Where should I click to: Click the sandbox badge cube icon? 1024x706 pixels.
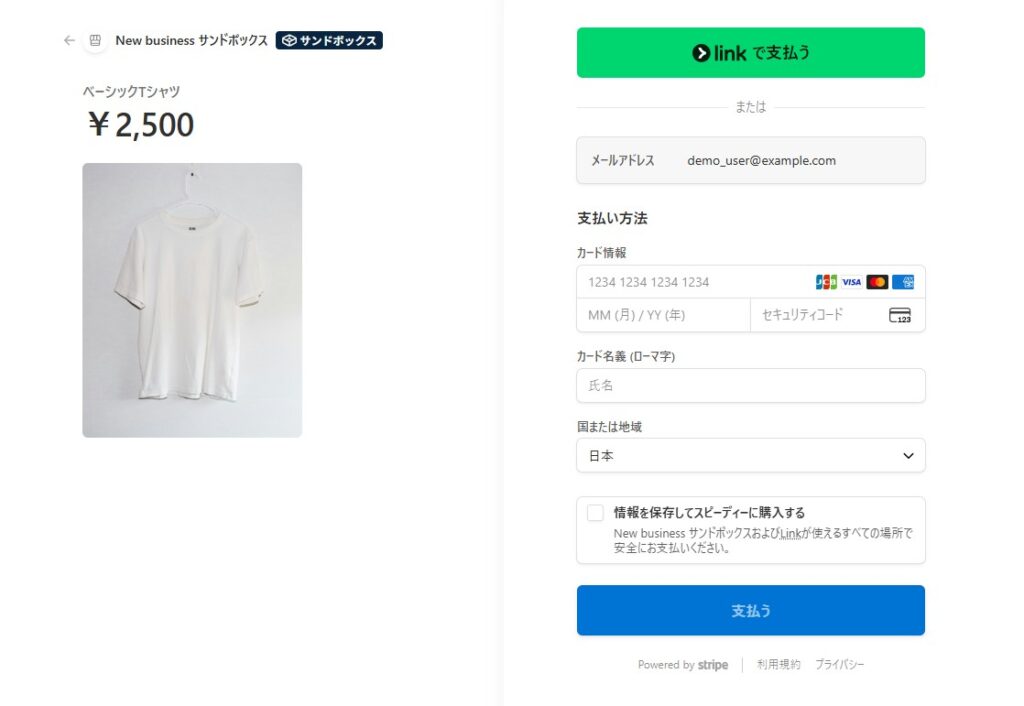click(289, 41)
